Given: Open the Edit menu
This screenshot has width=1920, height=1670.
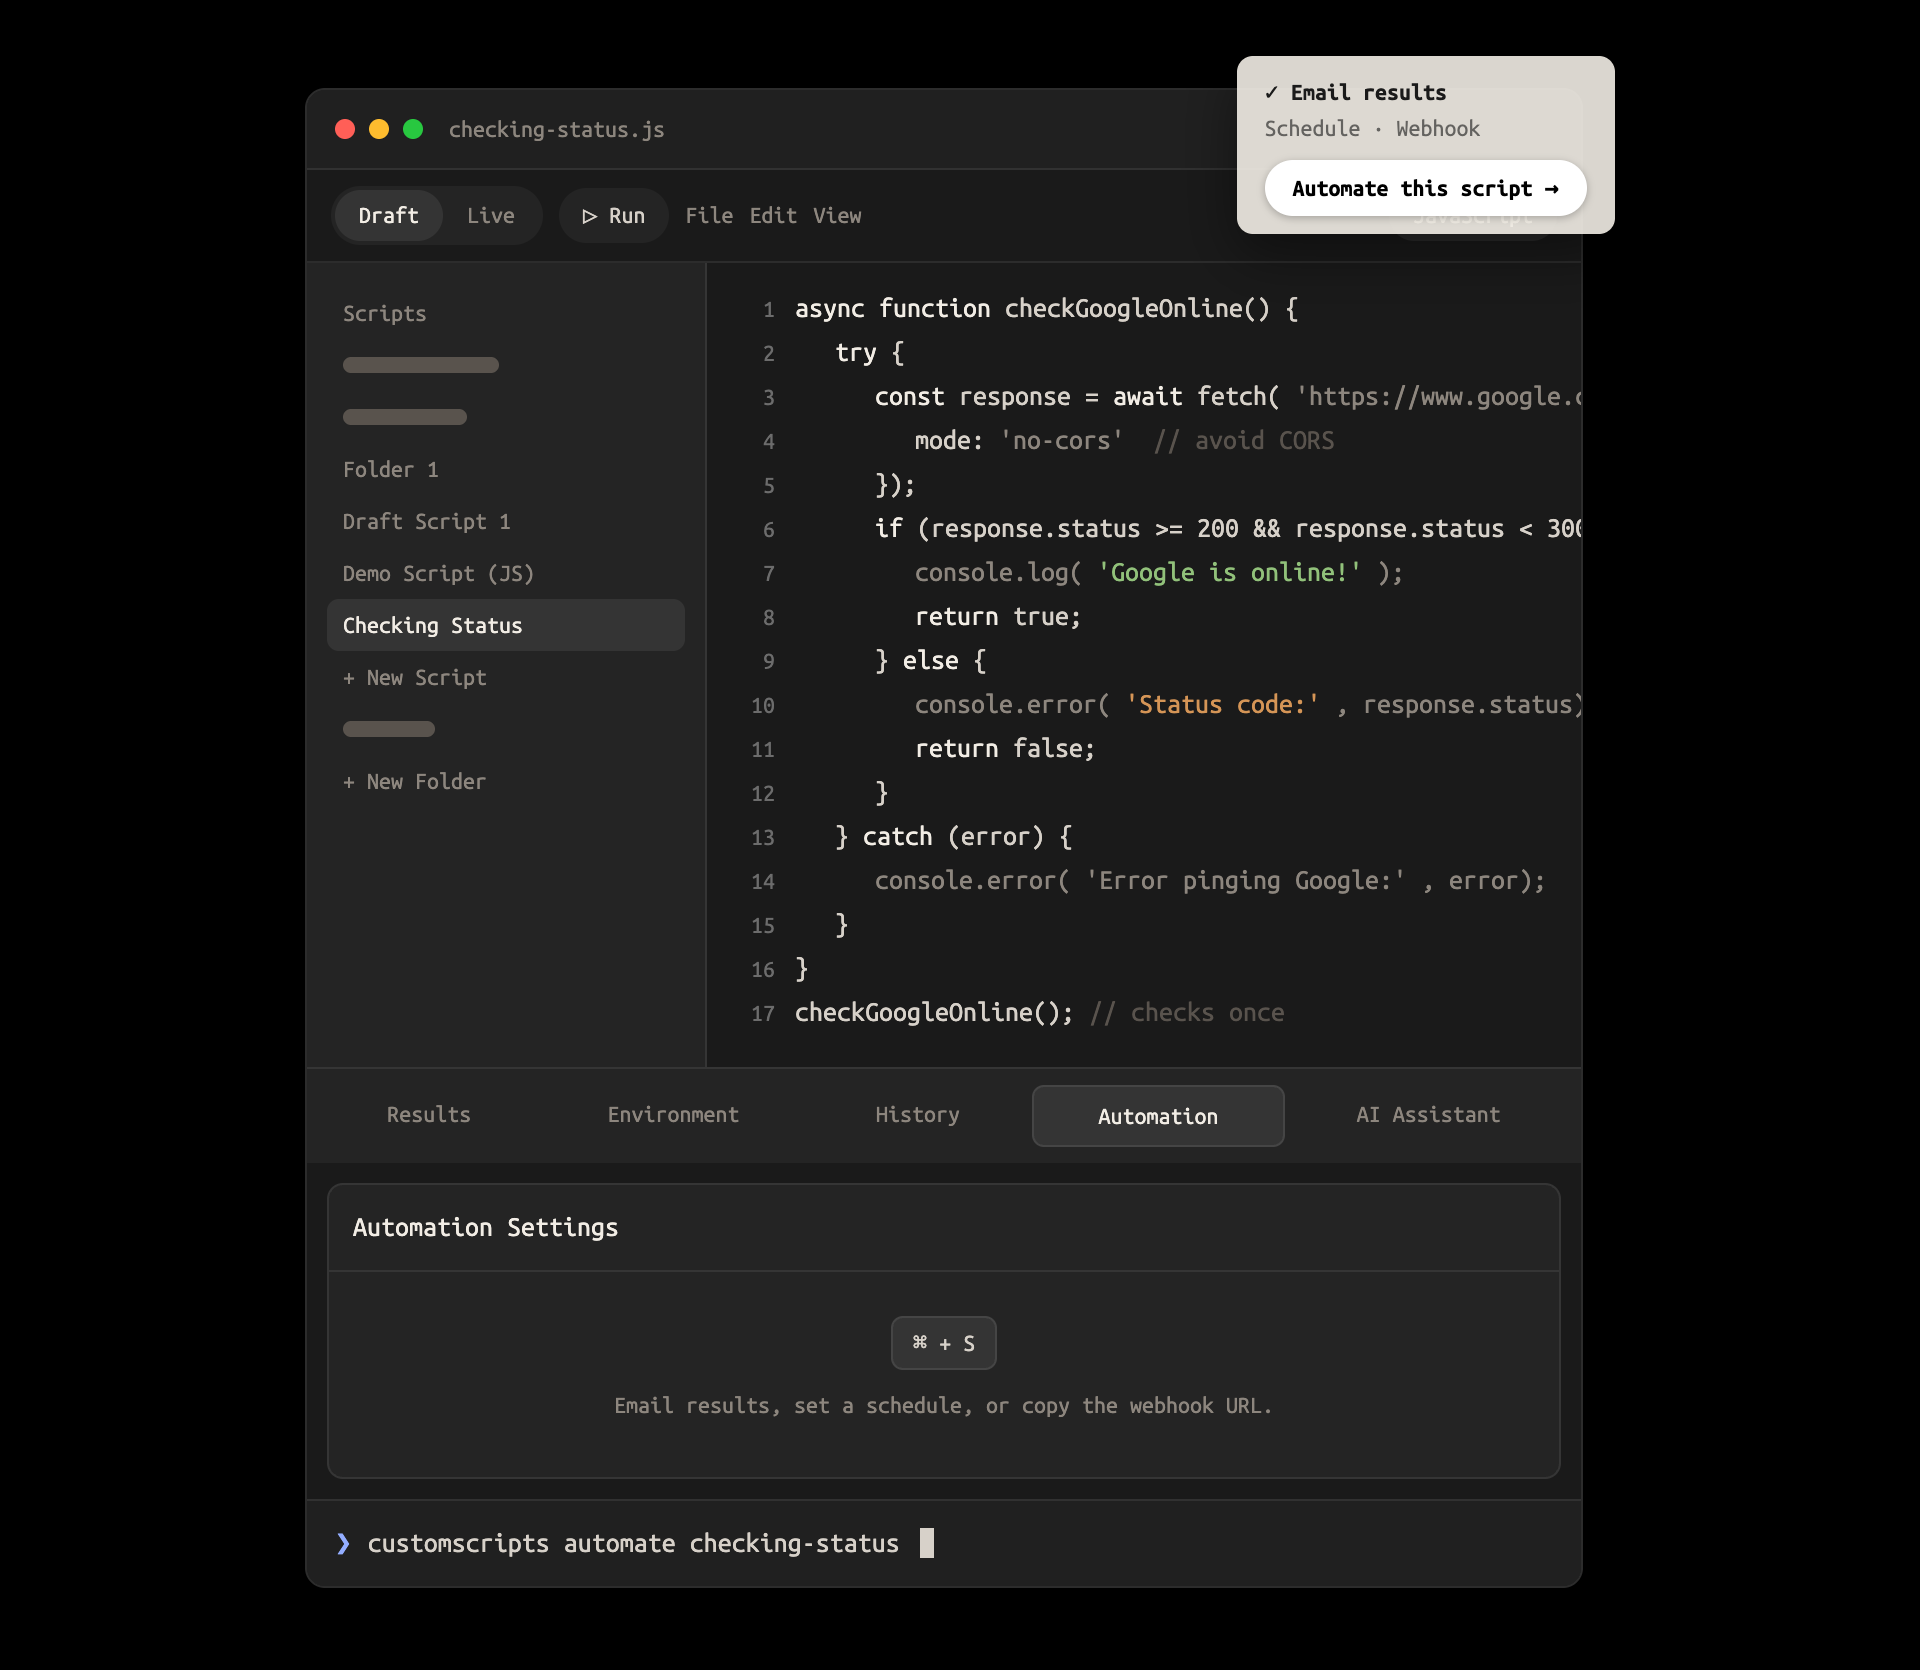Looking at the screenshot, I should [773, 215].
